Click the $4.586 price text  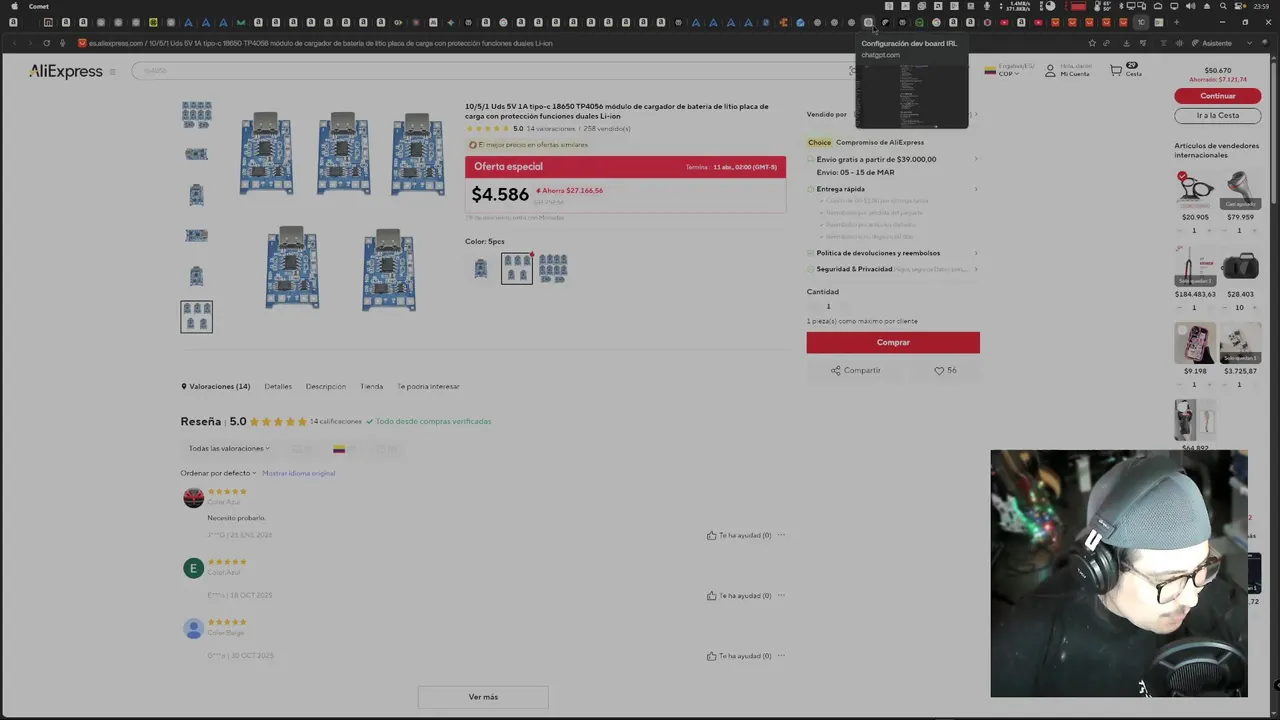coord(500,195)
